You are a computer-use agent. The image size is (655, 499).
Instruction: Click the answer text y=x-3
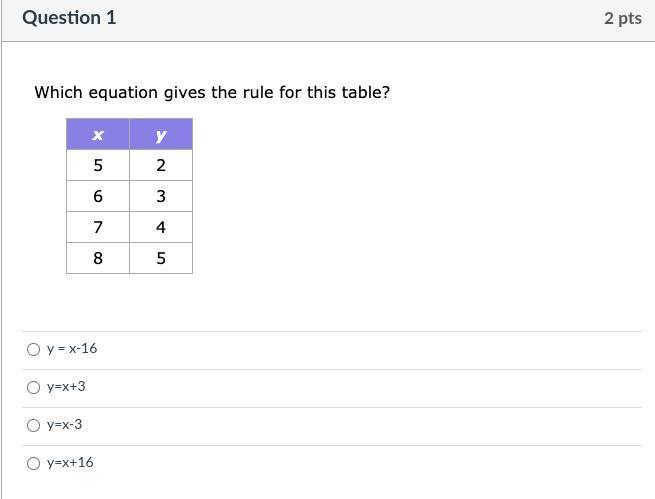point(65,425)
